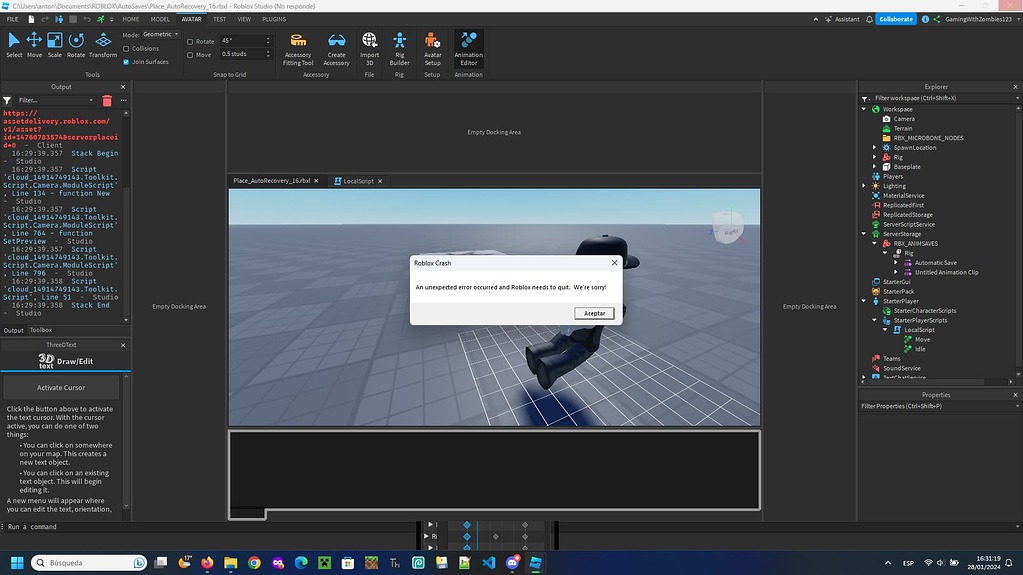Choose the Scale tool
1023x575 pixels.
[x=55, y=45]
